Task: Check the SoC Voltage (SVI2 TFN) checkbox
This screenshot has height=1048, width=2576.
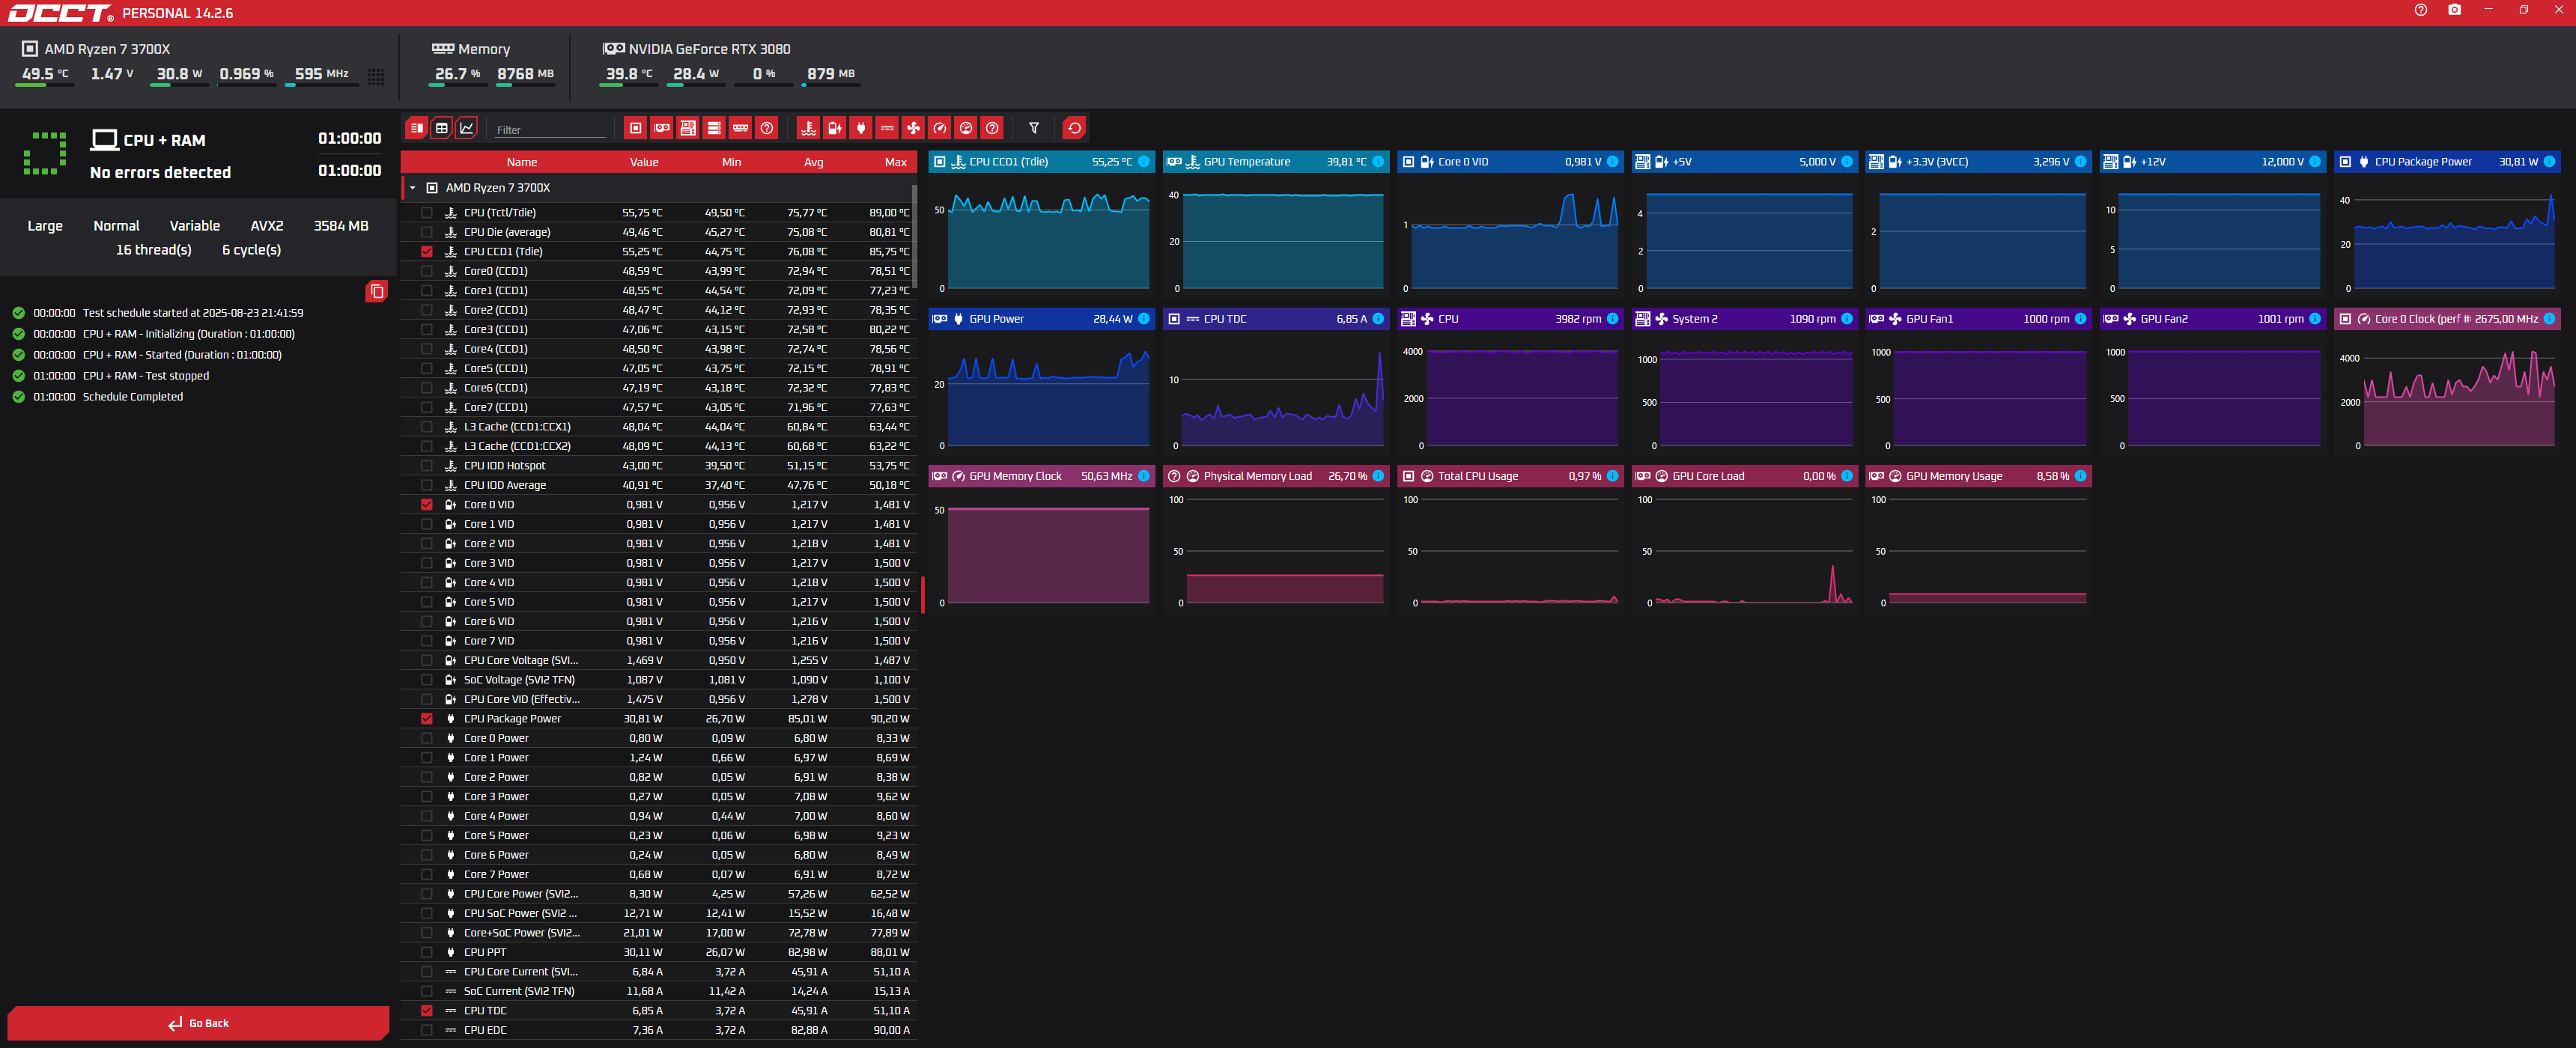Action: click(x=427, y=680)
